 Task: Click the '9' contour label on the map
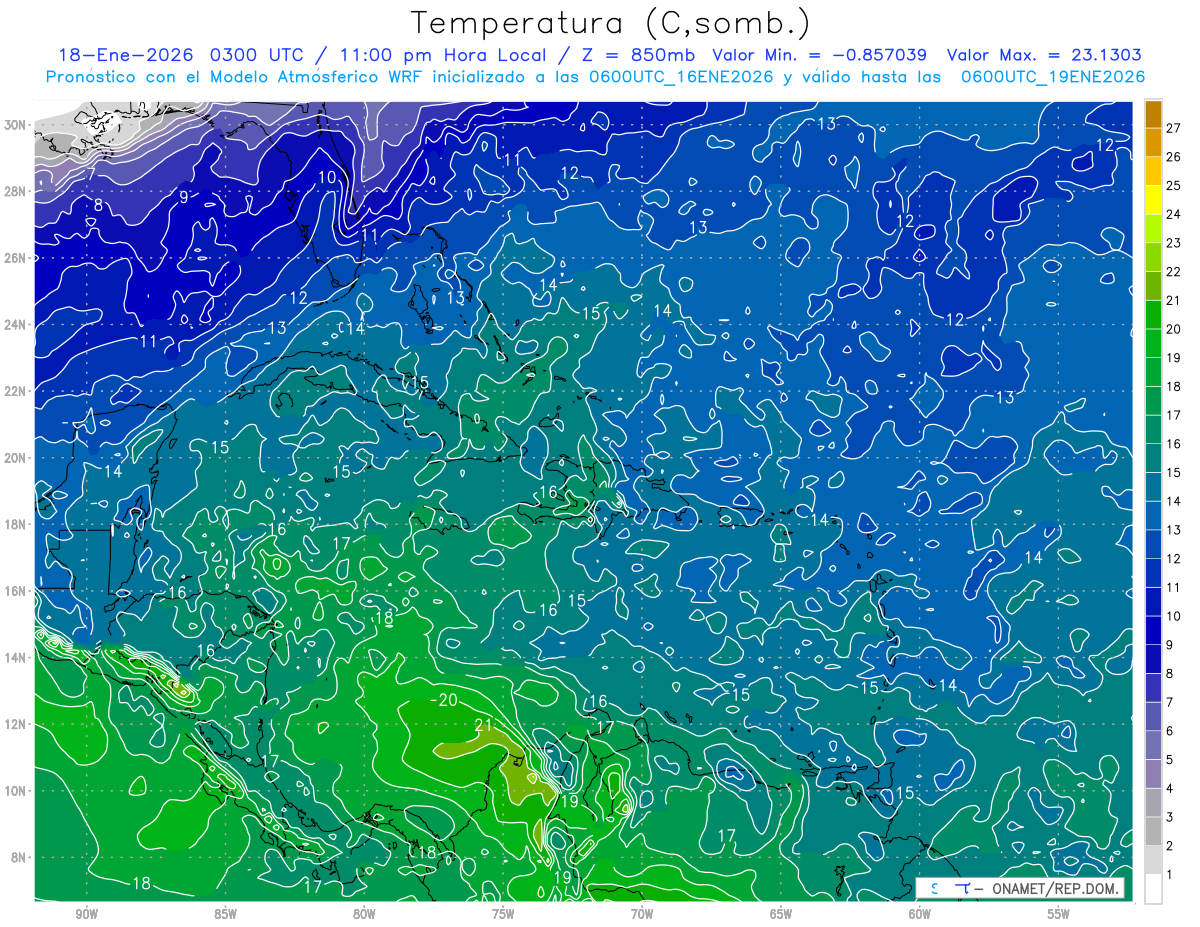(x=183, y=196)
